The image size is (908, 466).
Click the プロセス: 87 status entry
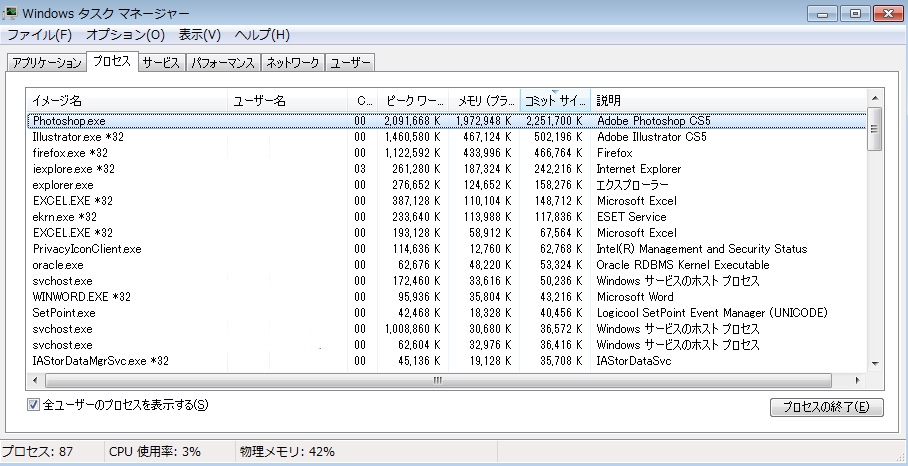coord(38,452)
